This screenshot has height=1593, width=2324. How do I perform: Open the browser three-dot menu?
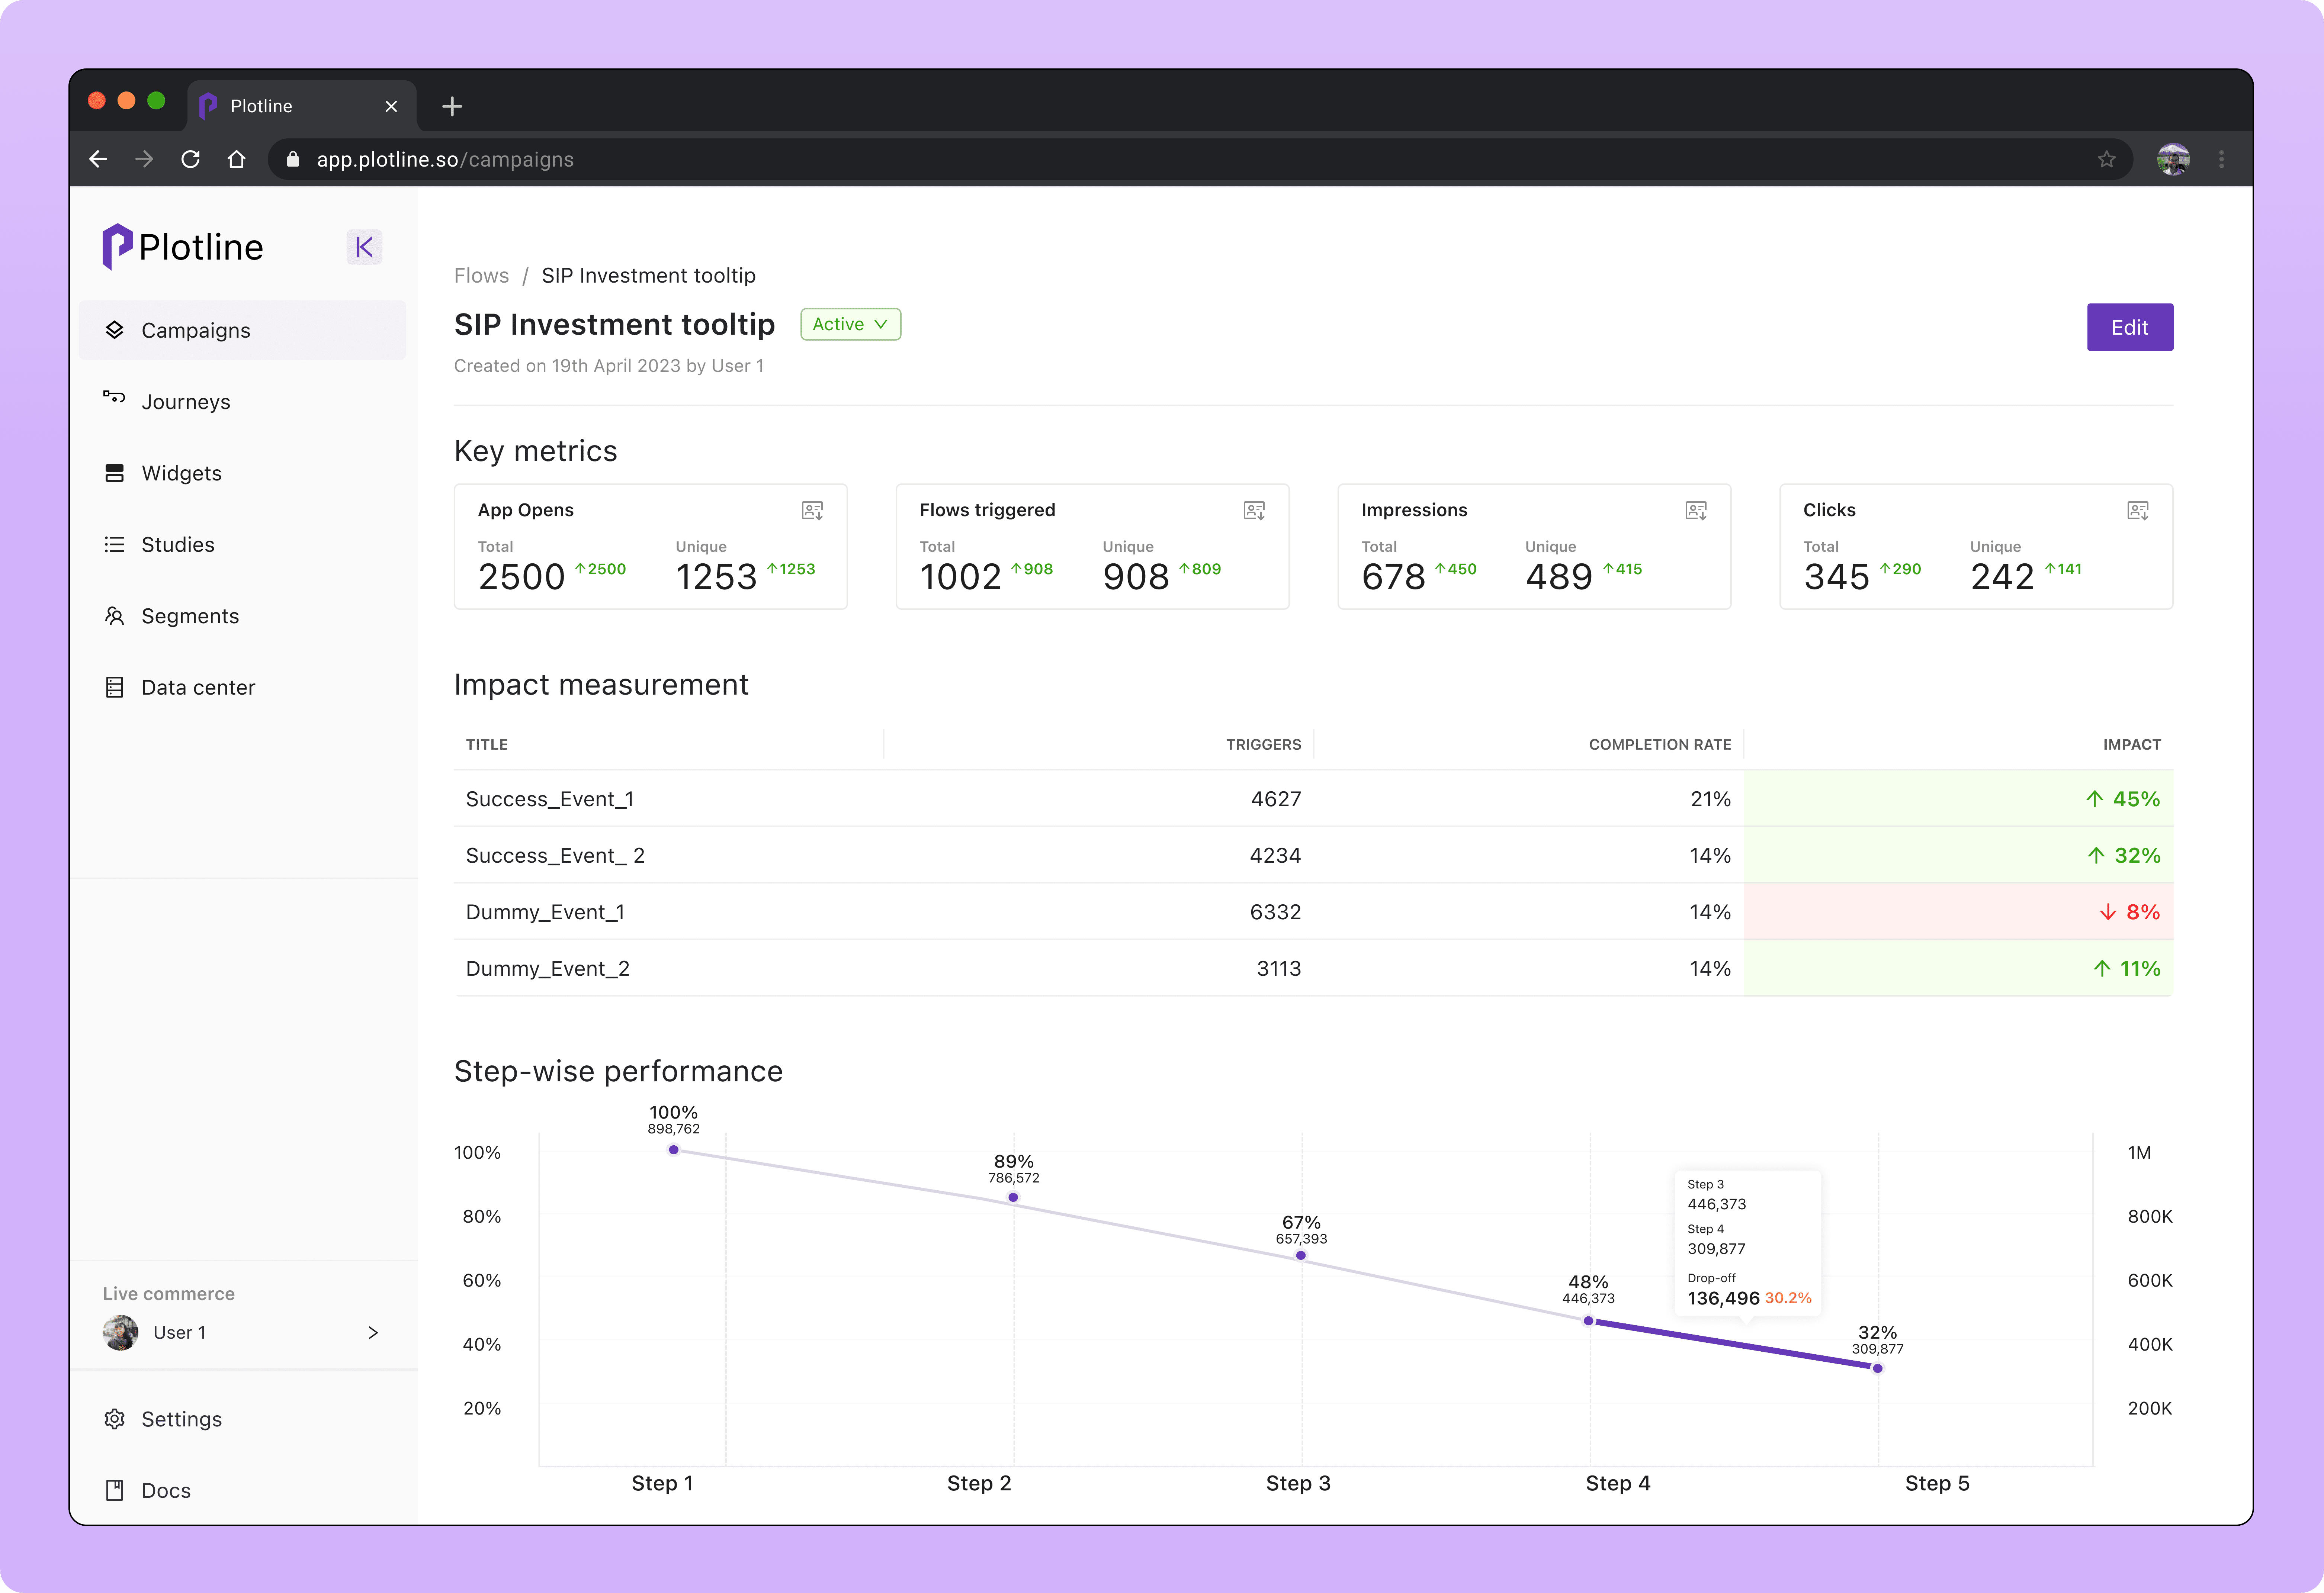coord(2222,160)
